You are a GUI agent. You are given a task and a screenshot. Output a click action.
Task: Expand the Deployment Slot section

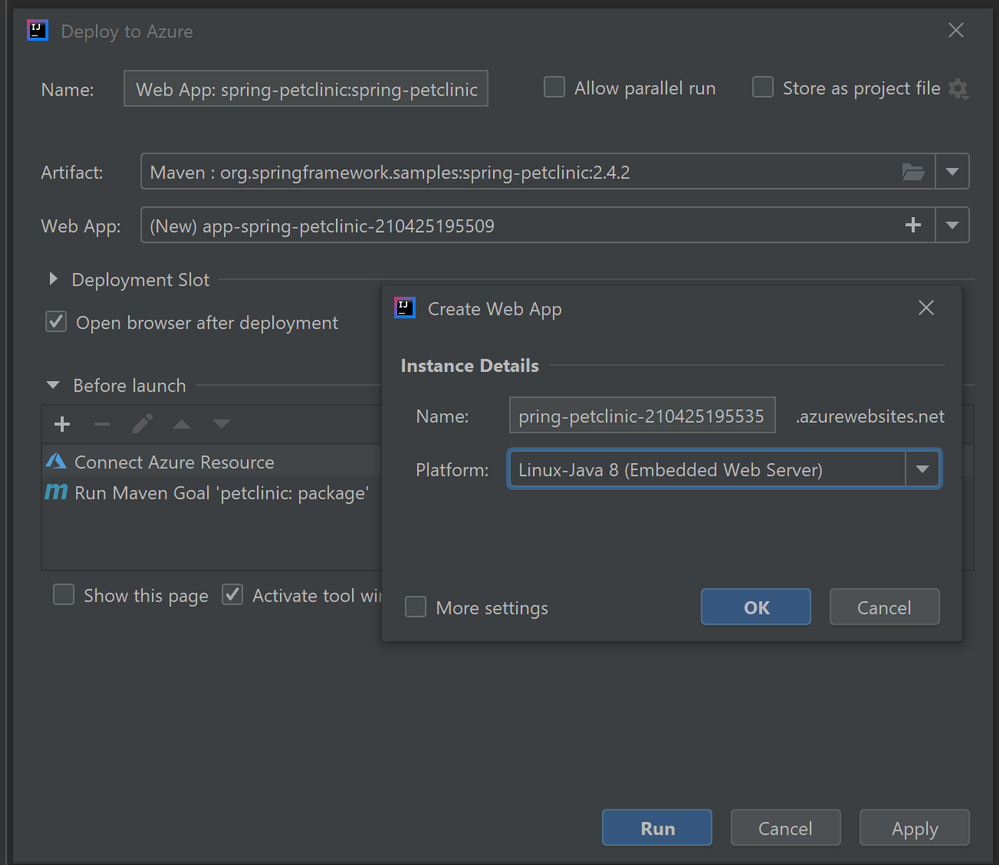54,278
